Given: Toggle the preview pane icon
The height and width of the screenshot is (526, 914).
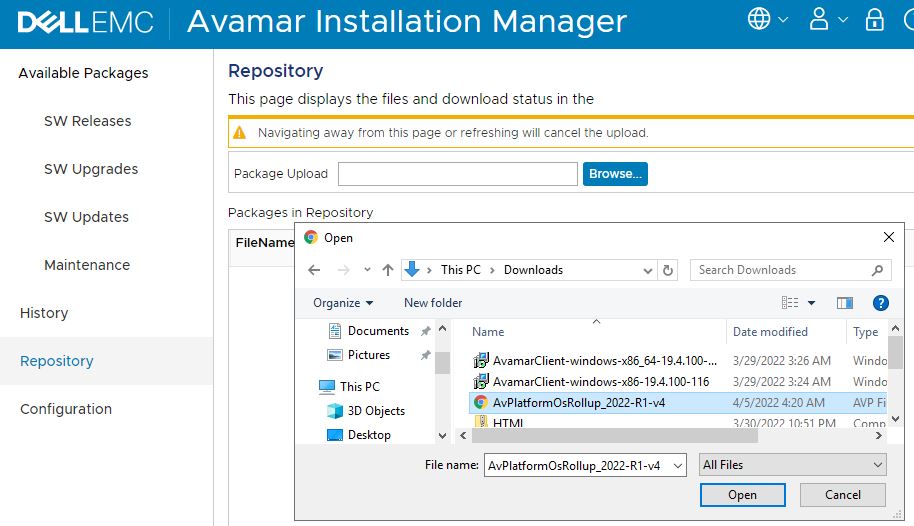Looking at the screenshot, I should tap(845, 303).
